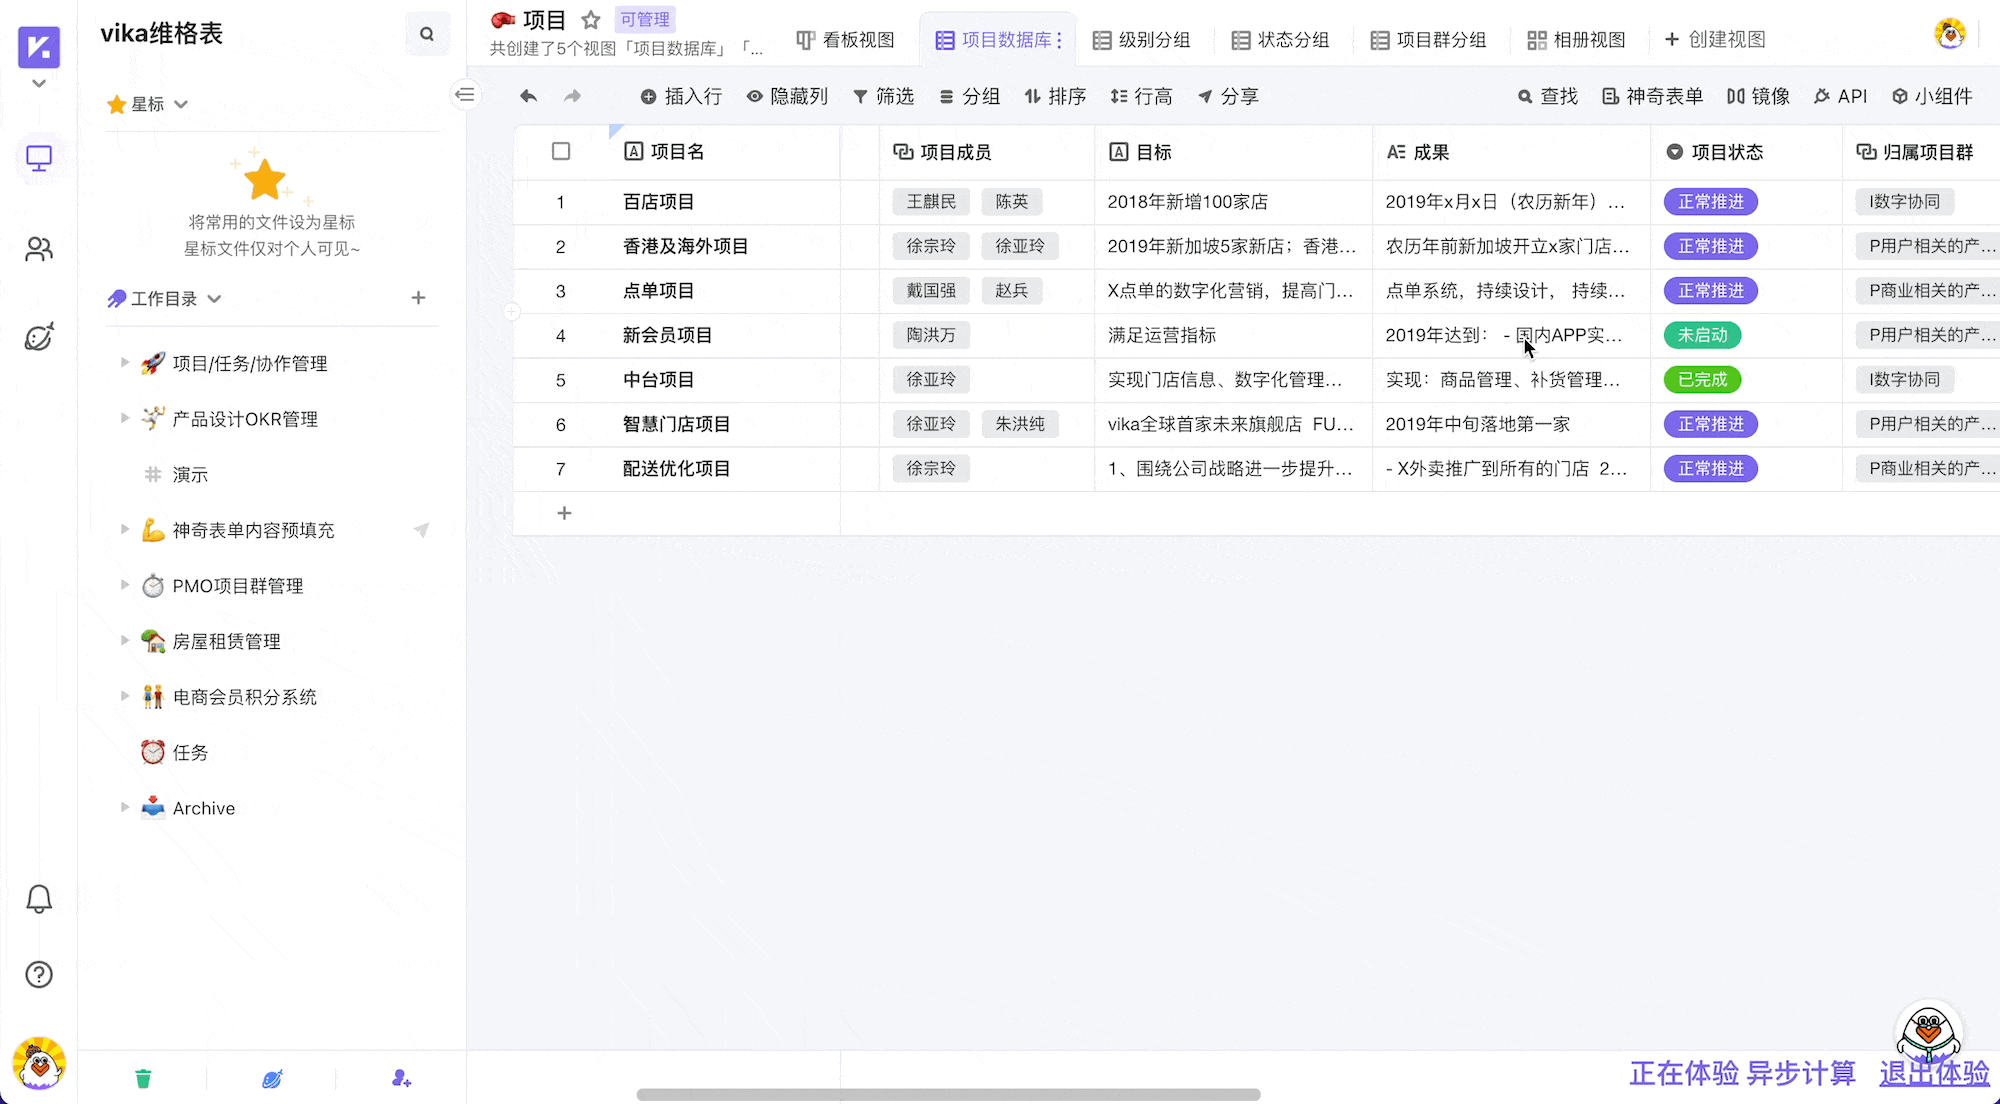
Task: Star the 项目 datasheet via star icon
Action: (590, 18)
